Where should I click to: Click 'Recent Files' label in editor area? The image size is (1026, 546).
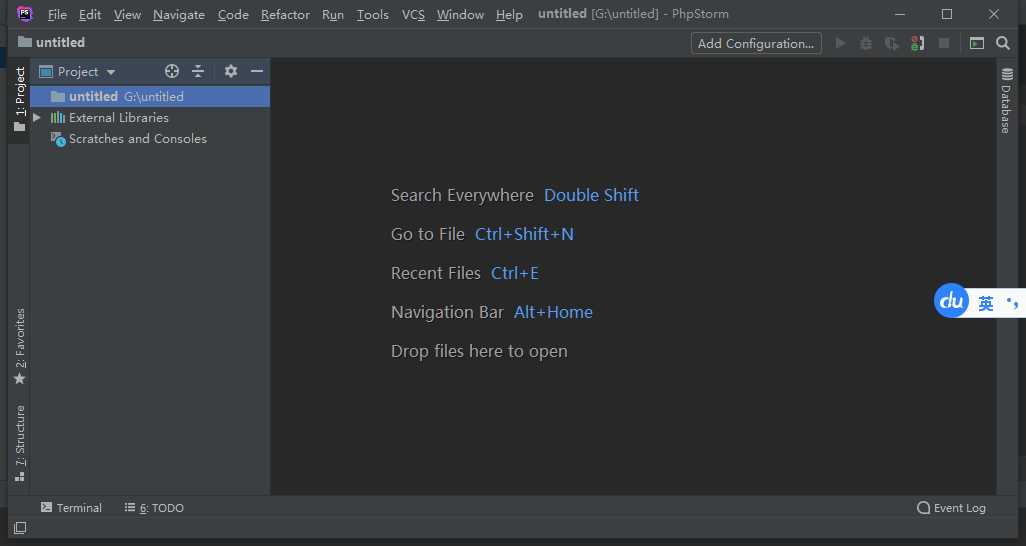coord(435,273)
